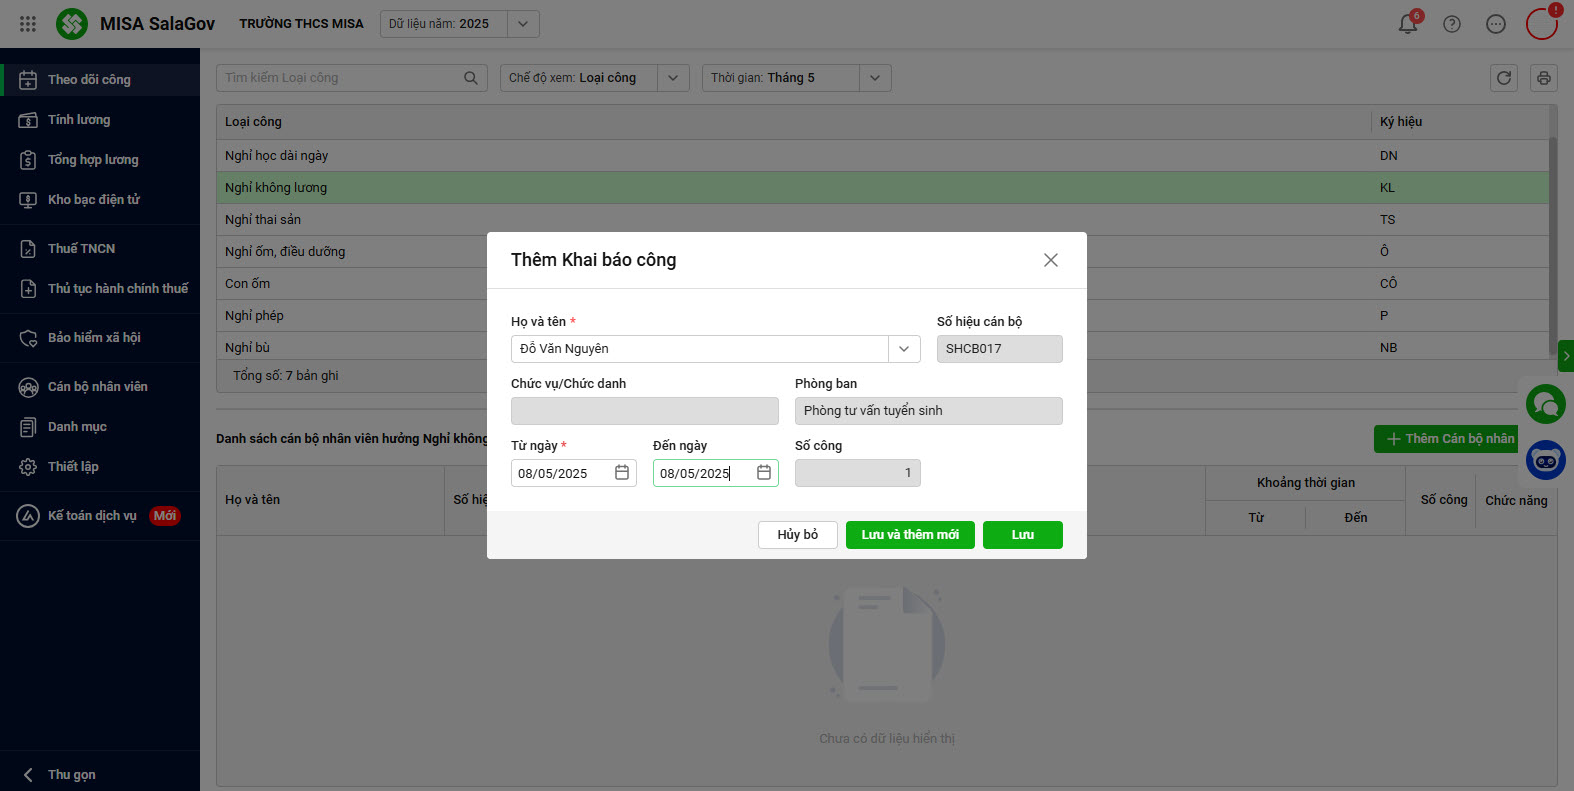The width and height of the screenshot is (1574, 791).
Task: Open the apps grid launcher icon
Action: click(28, 24)
